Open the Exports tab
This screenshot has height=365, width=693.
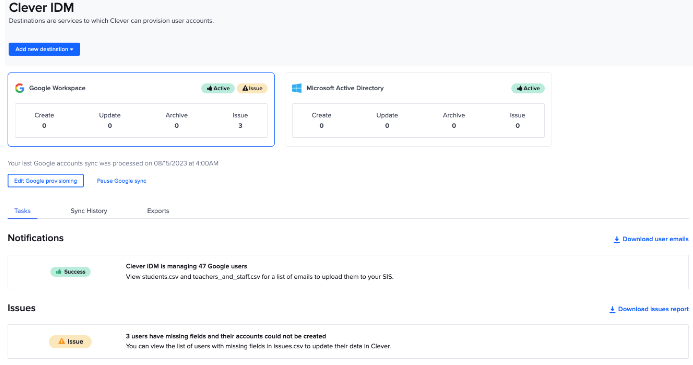(x=158, y=211)
